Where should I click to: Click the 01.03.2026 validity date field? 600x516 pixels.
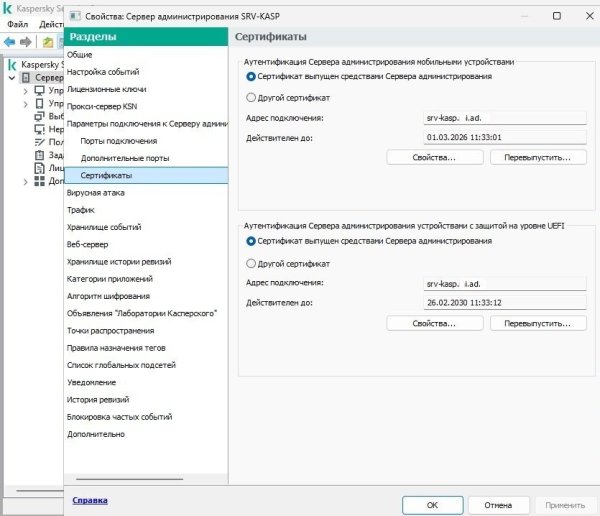505,137
